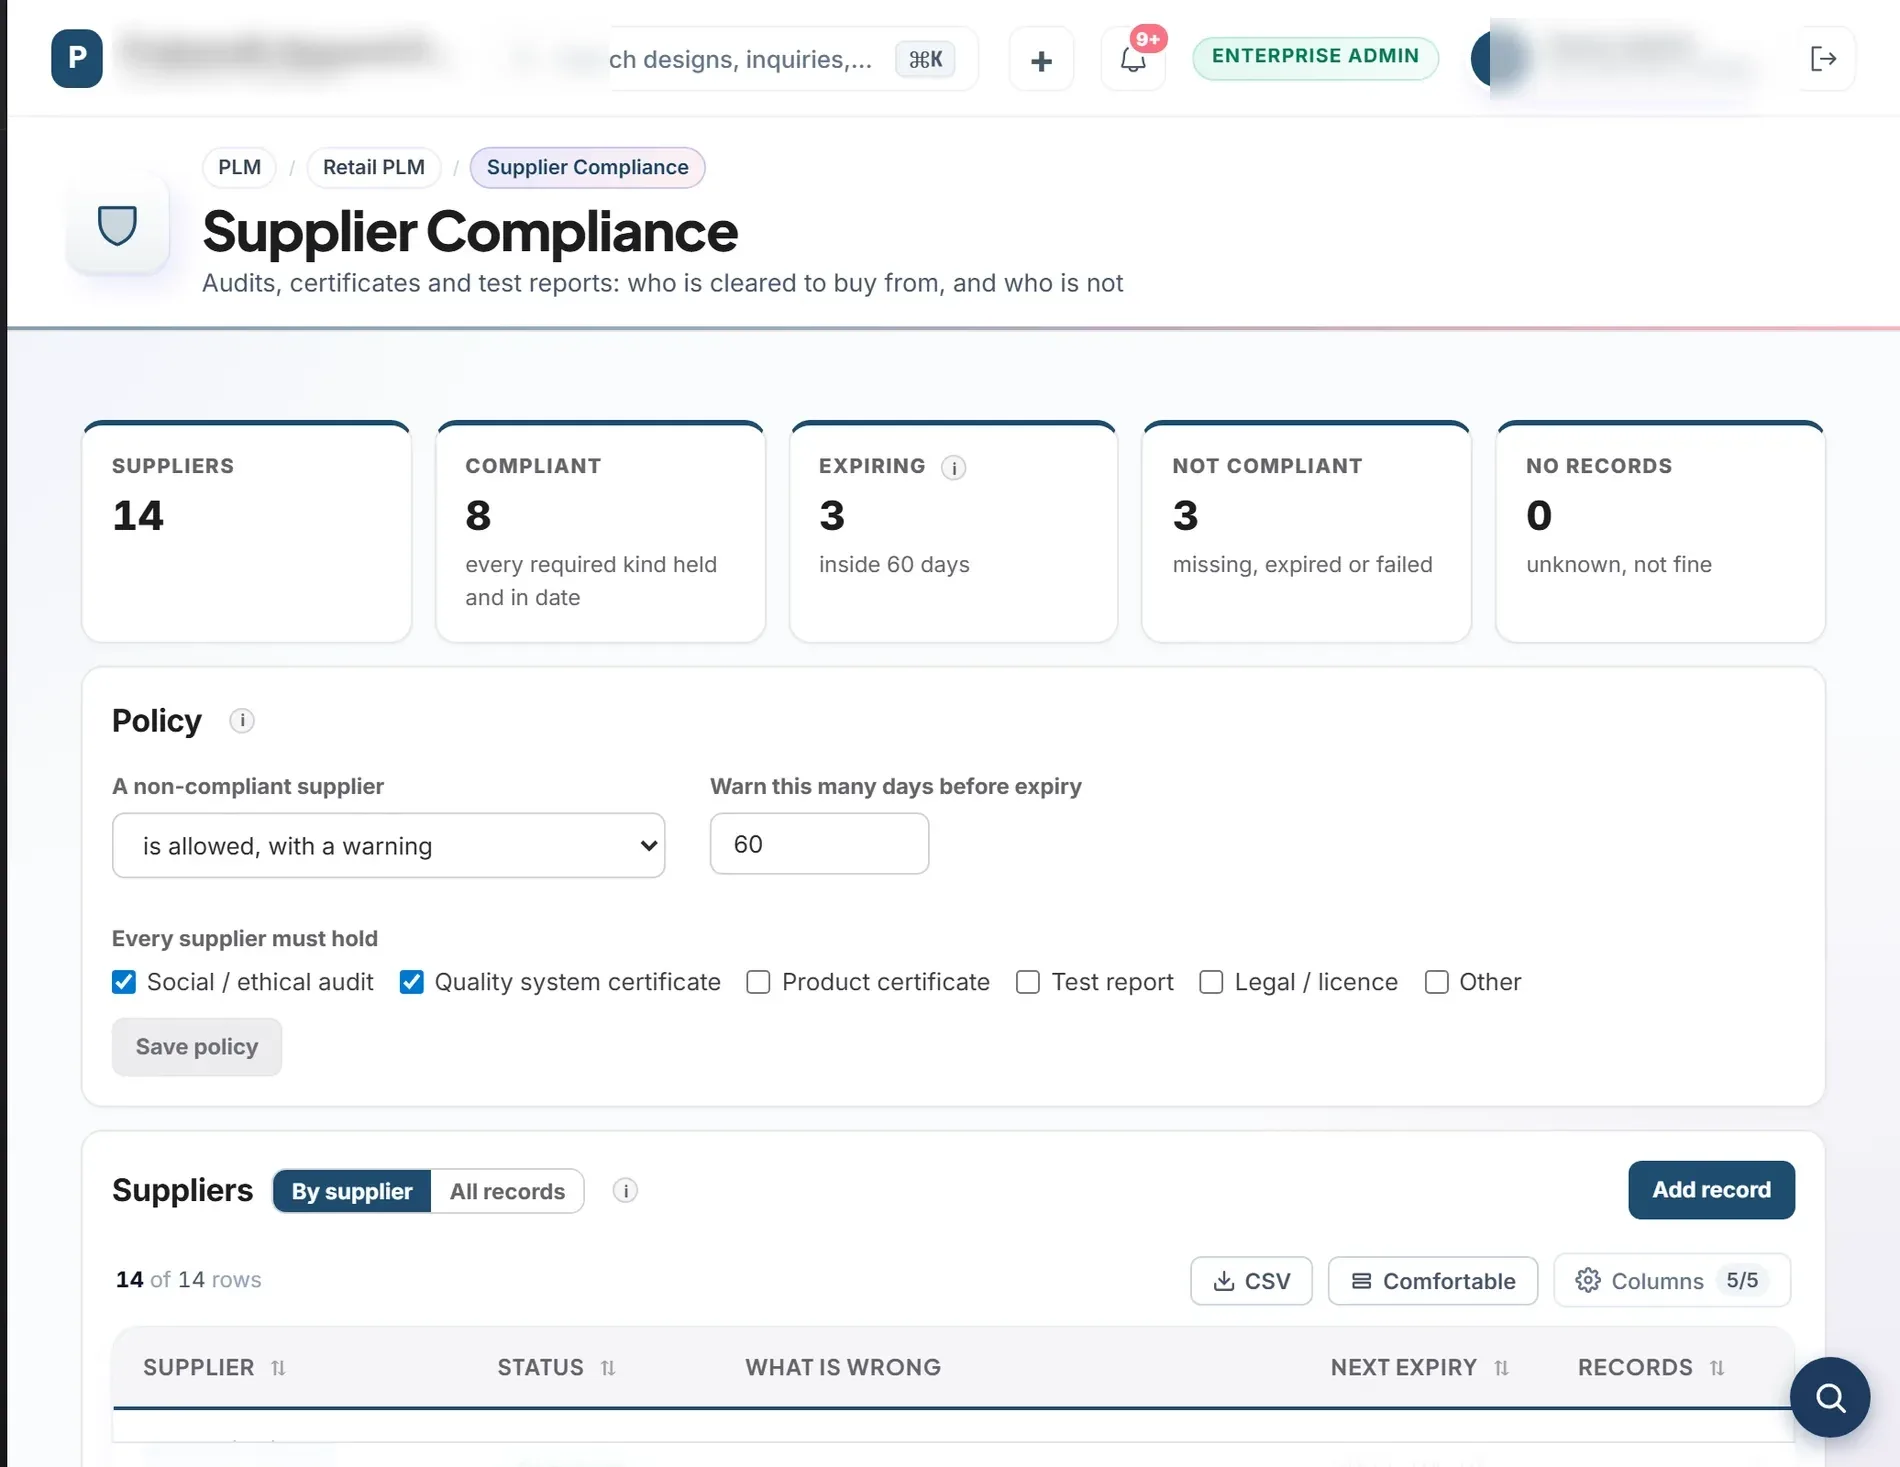
Task: Click the sign-out icon
Action: 1824,59
